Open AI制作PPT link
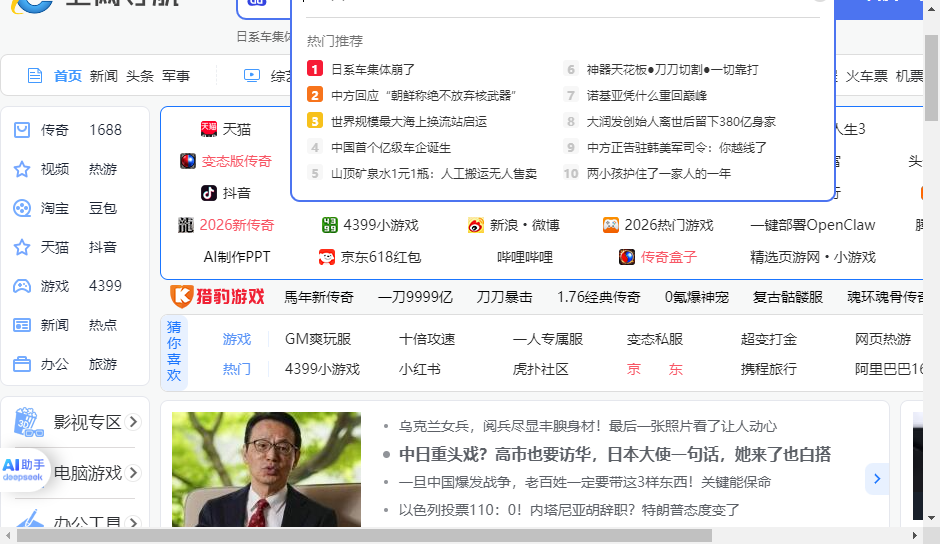This screenshot has width=940, height=544. (x=237, y=257)
